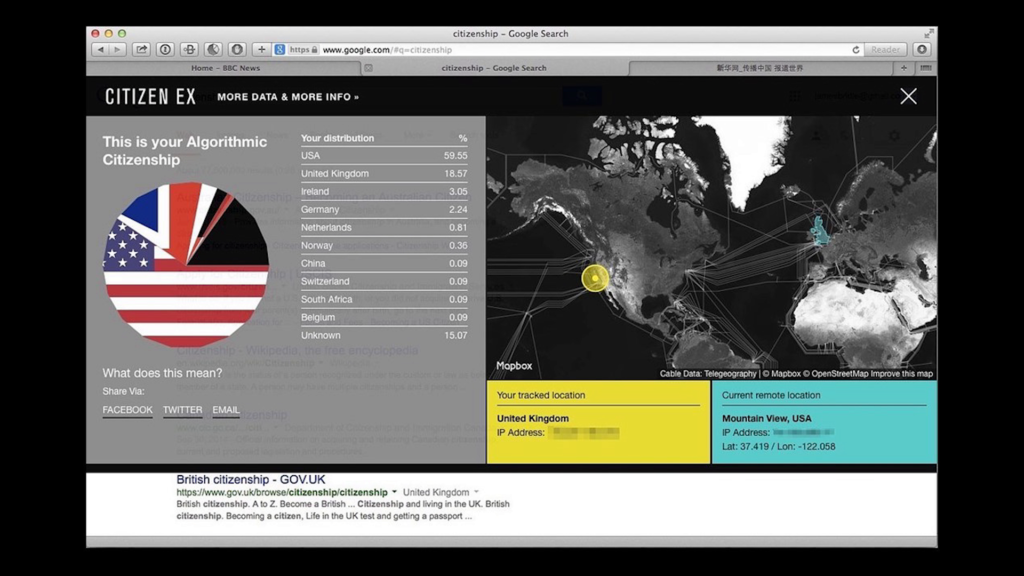This screenshot has width=1024, height=576.
Task: Click the 'Germany' distribution row
Action: 384,210
